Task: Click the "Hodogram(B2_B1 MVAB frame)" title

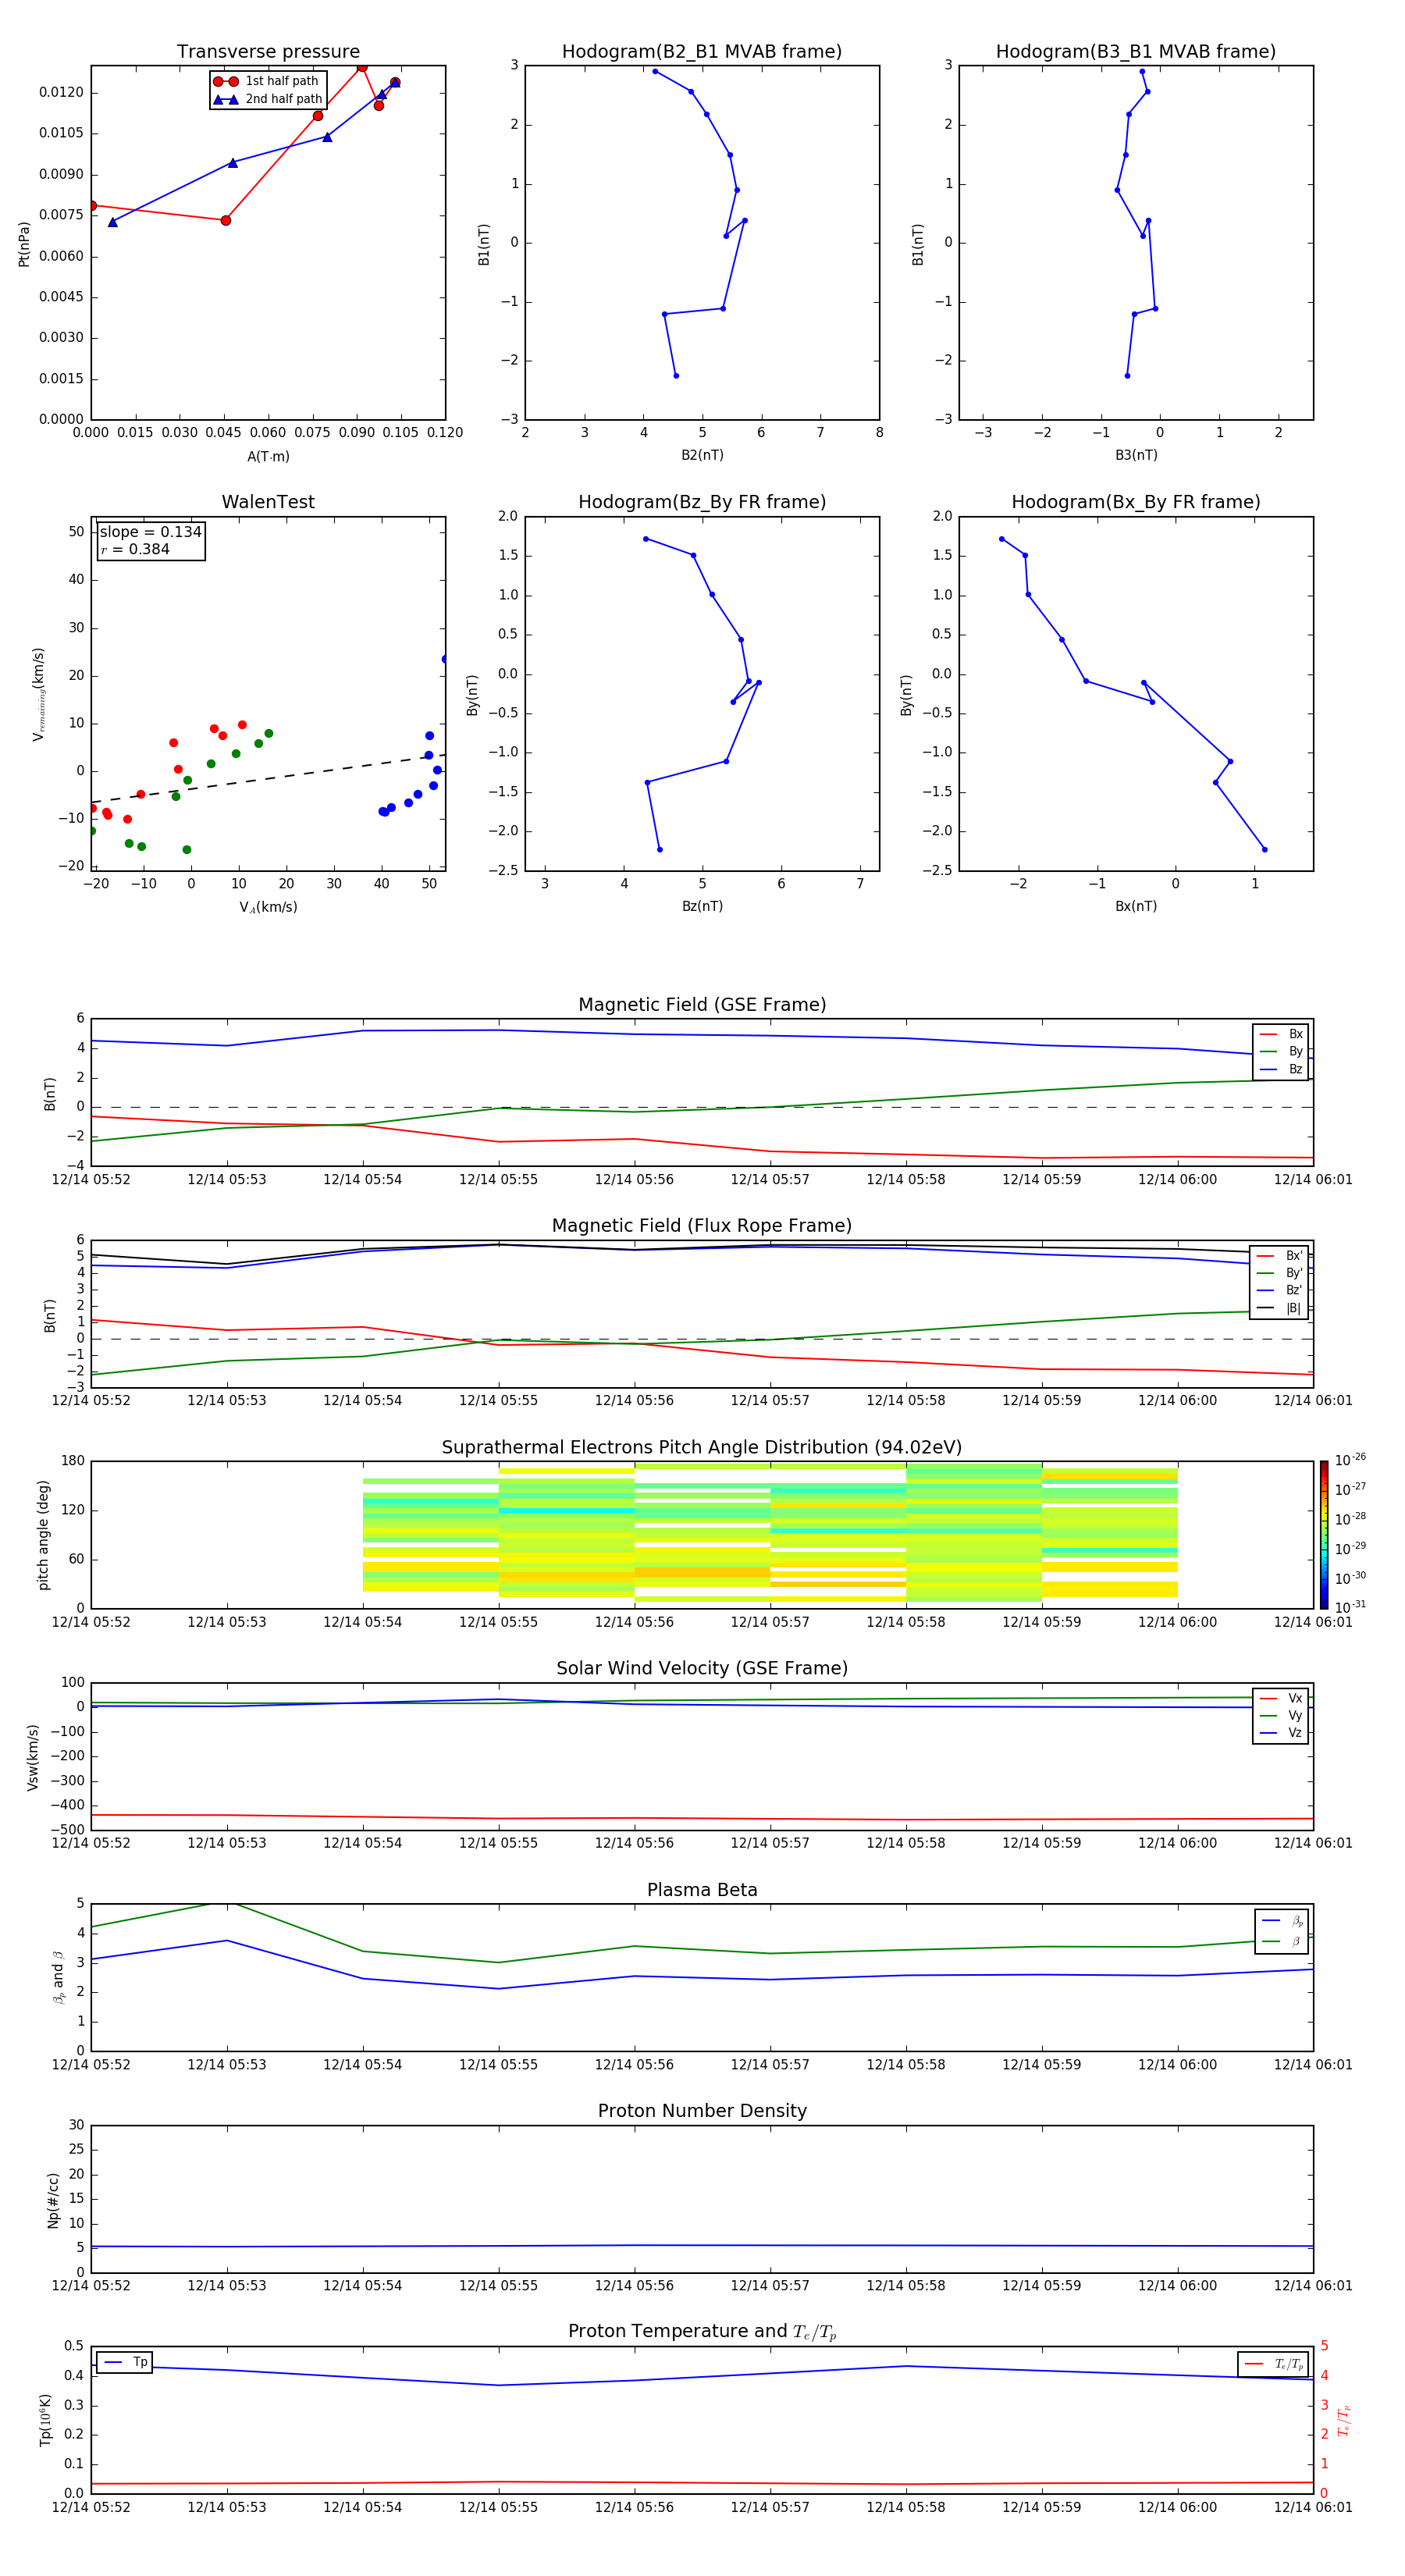Action: click(702, 51)
